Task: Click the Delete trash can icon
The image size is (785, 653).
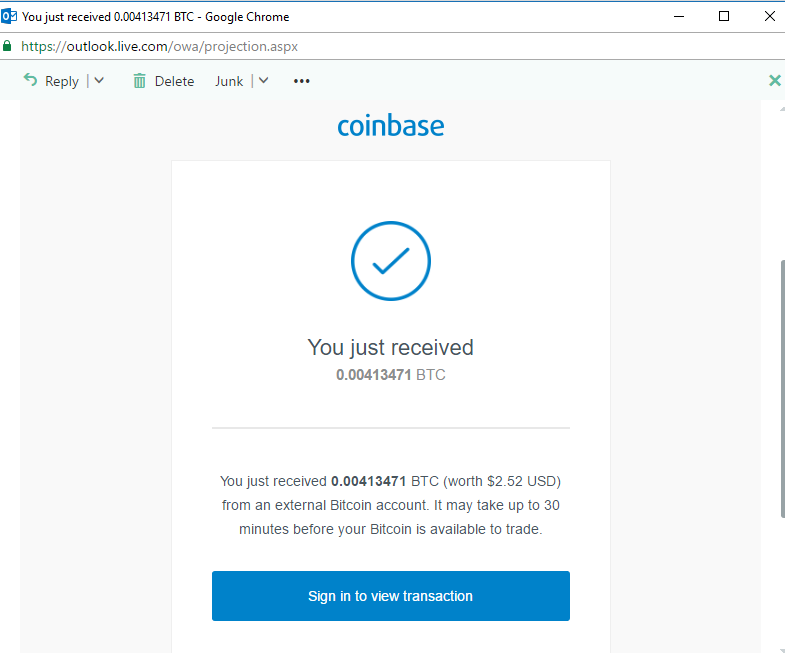Action: click(x=140, y=81)
